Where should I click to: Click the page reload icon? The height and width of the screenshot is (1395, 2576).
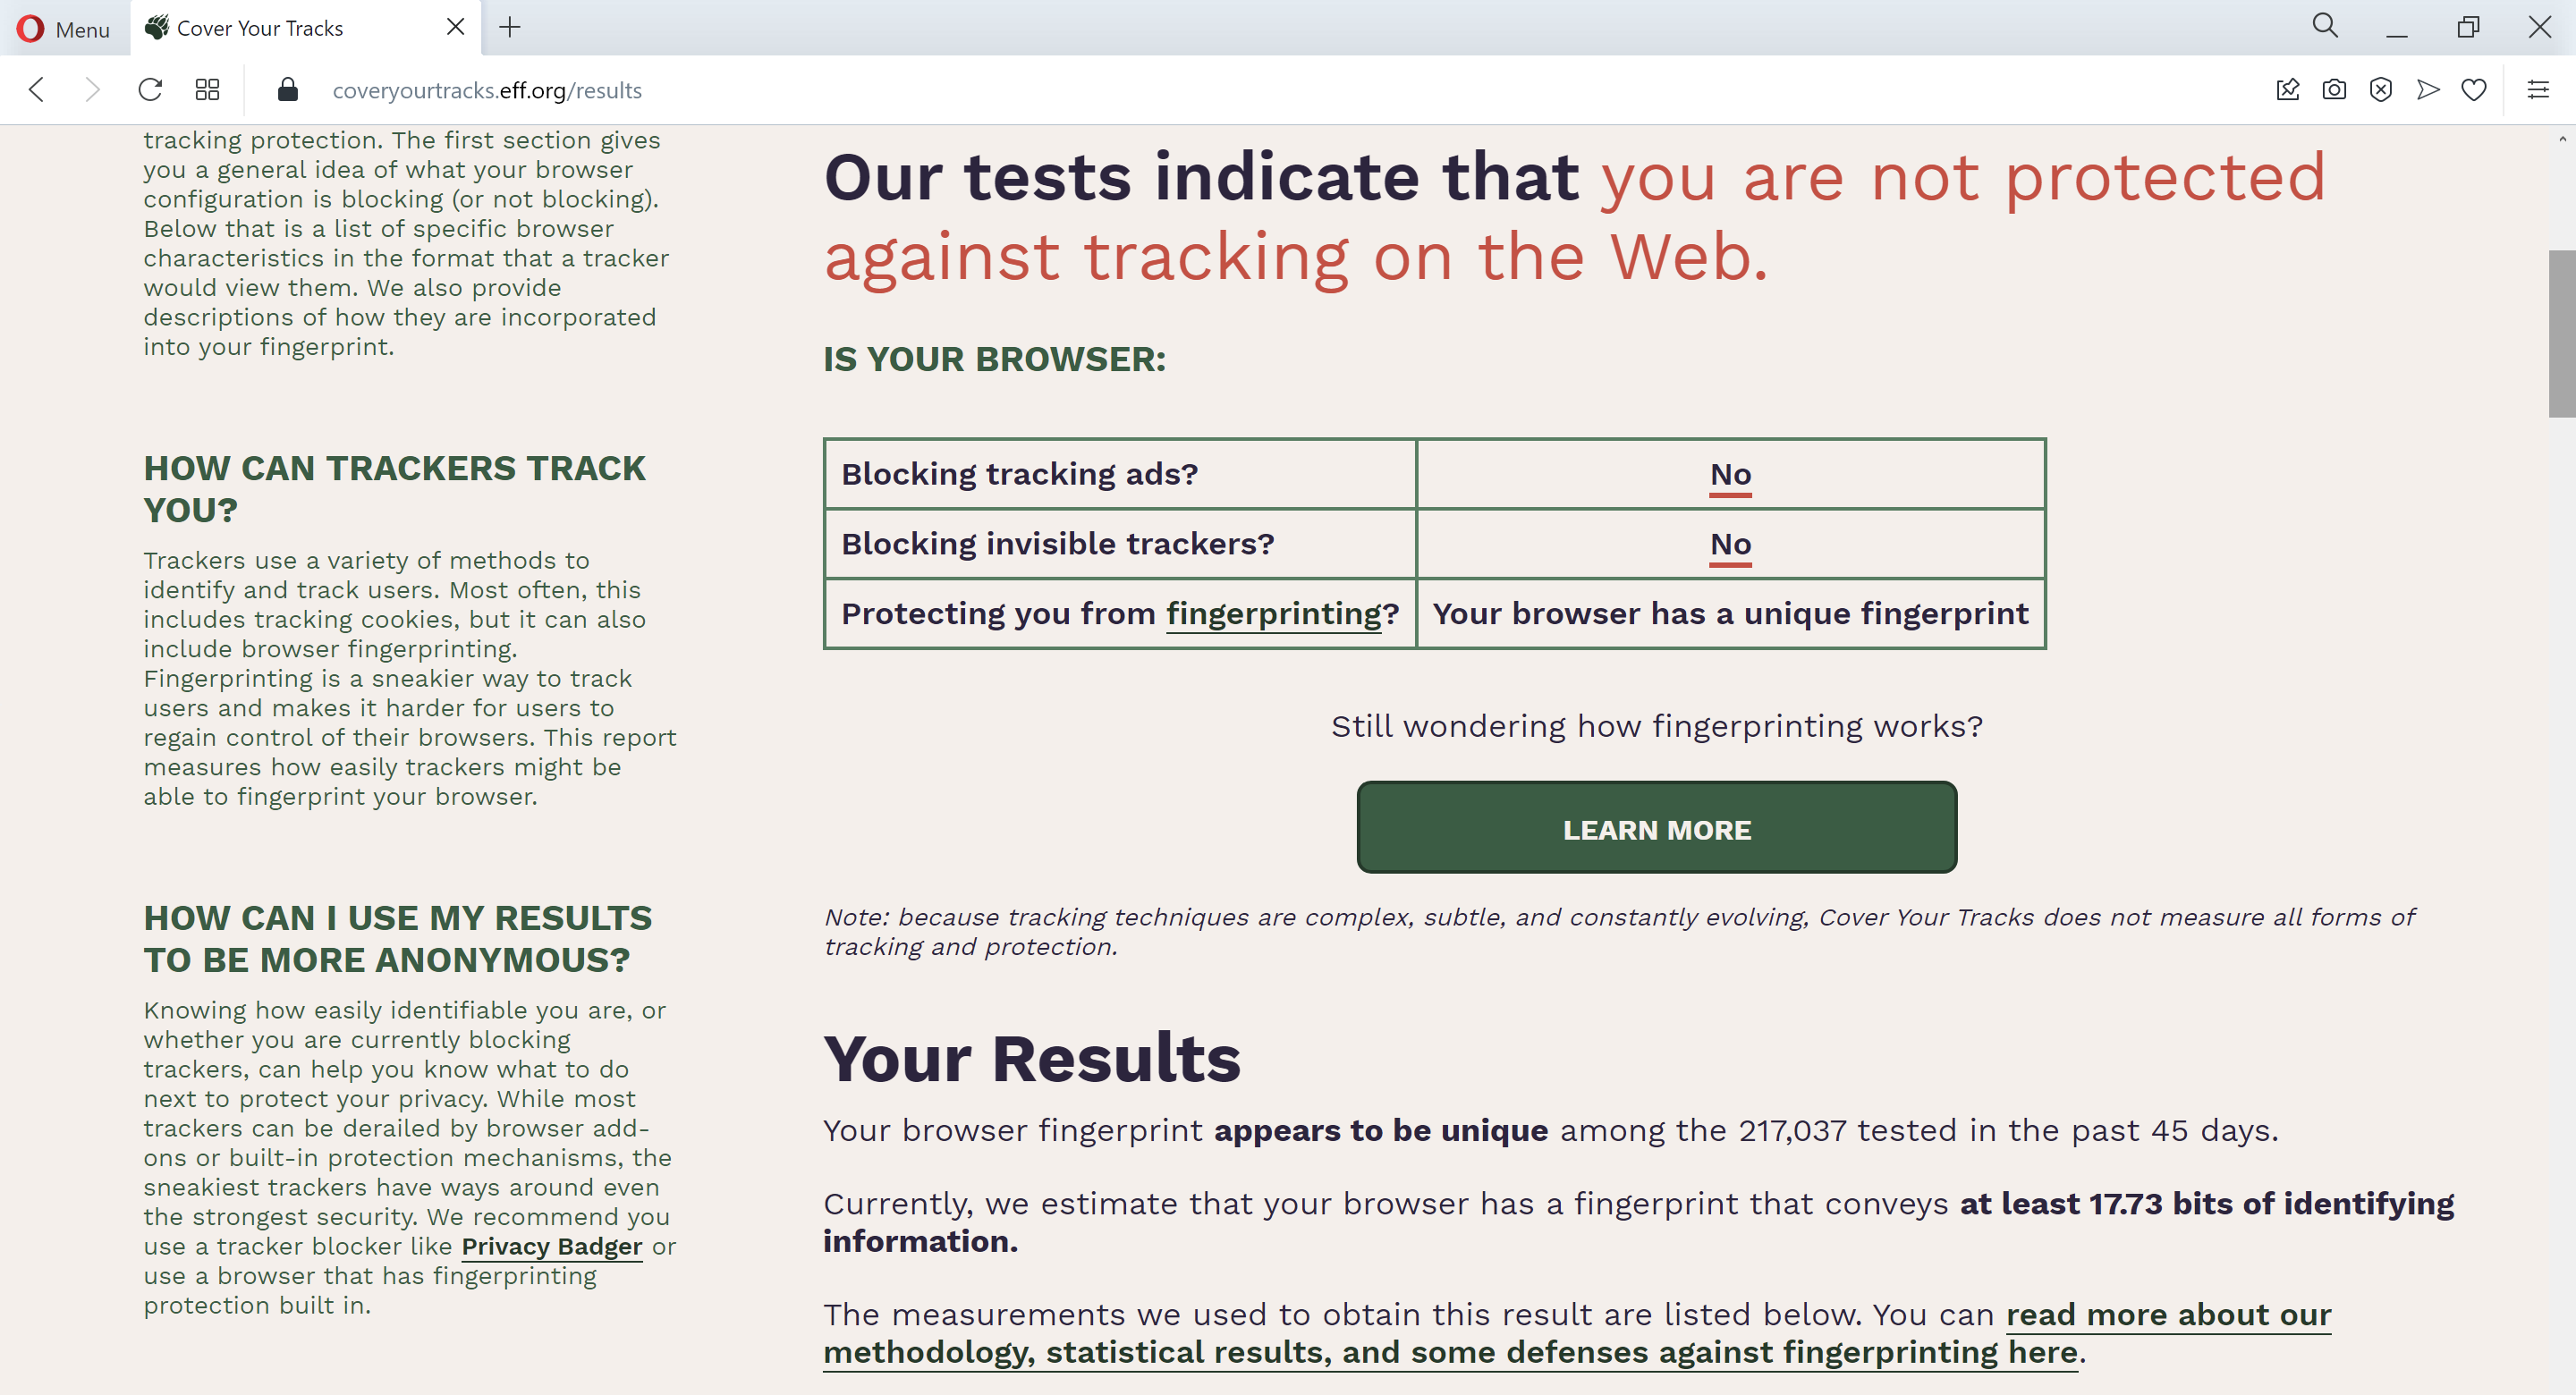[149, 89]
